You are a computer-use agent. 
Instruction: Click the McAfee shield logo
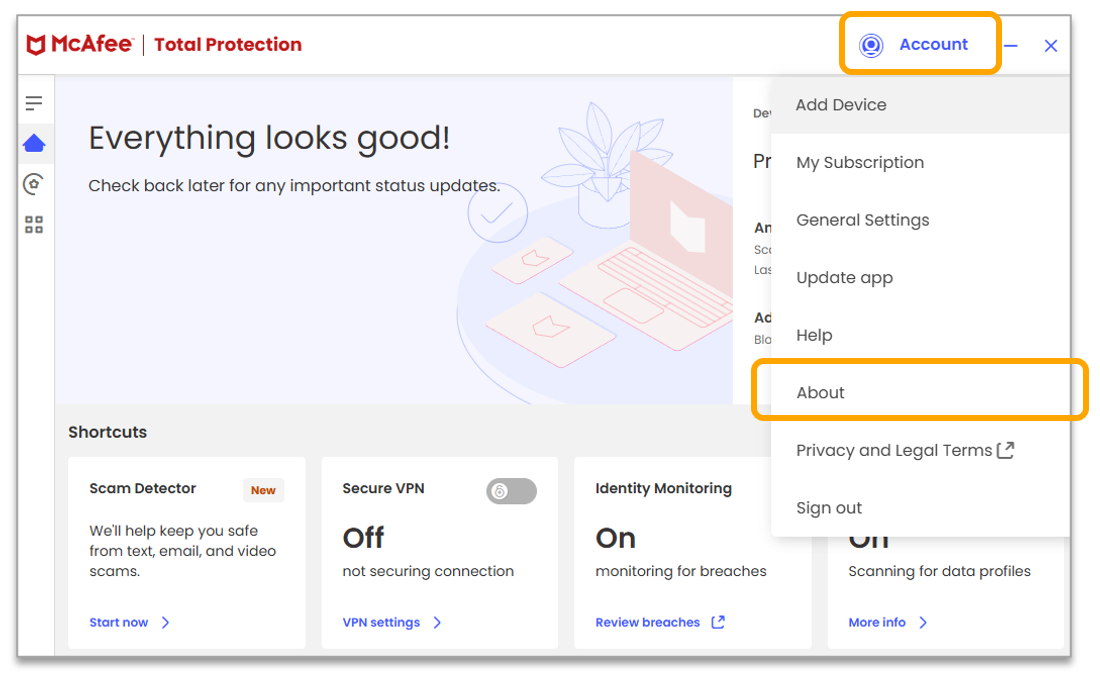36,45
